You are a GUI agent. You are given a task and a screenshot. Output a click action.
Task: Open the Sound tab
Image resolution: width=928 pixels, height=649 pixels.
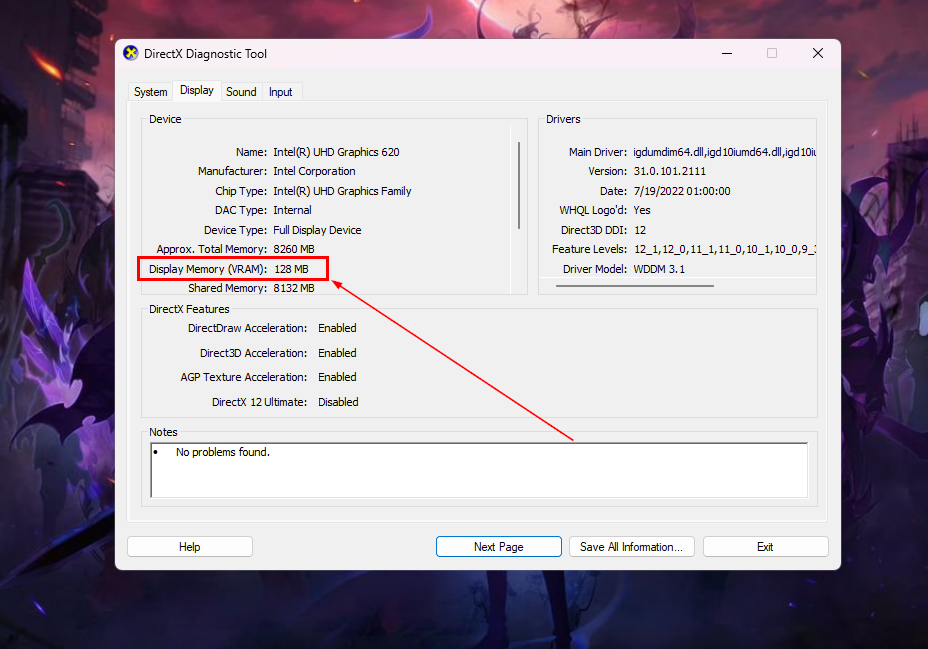click(x=241, y=92)
